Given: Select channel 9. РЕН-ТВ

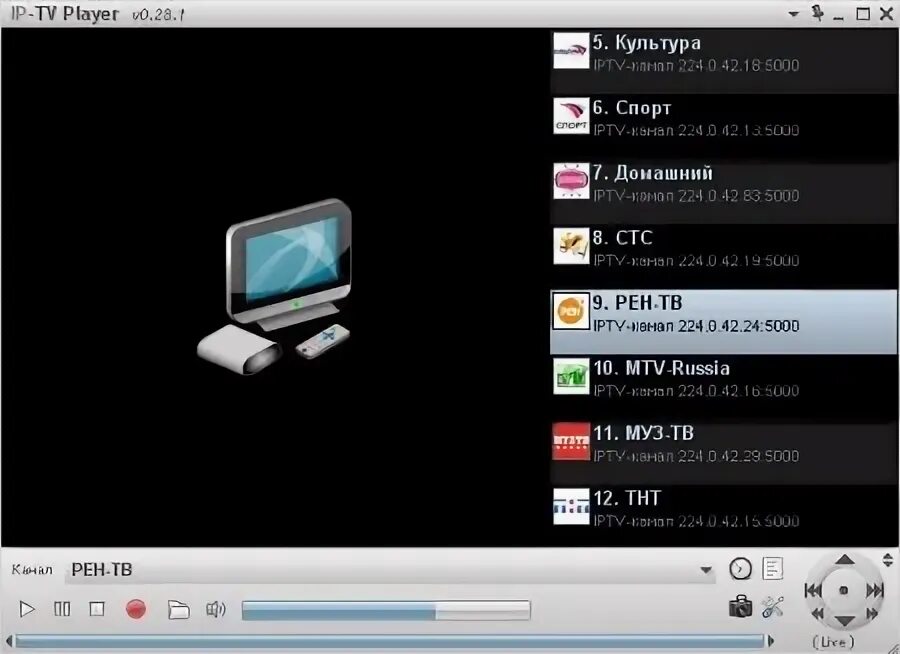Looking at the screenshot, I should pyautogui.click(x=724, y=322).
